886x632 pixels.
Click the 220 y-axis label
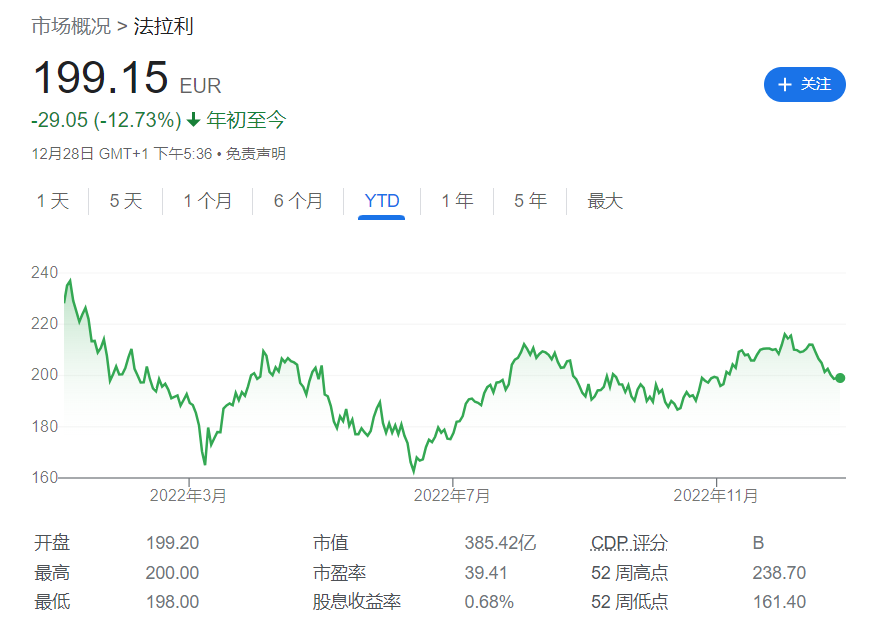point(45,324)
